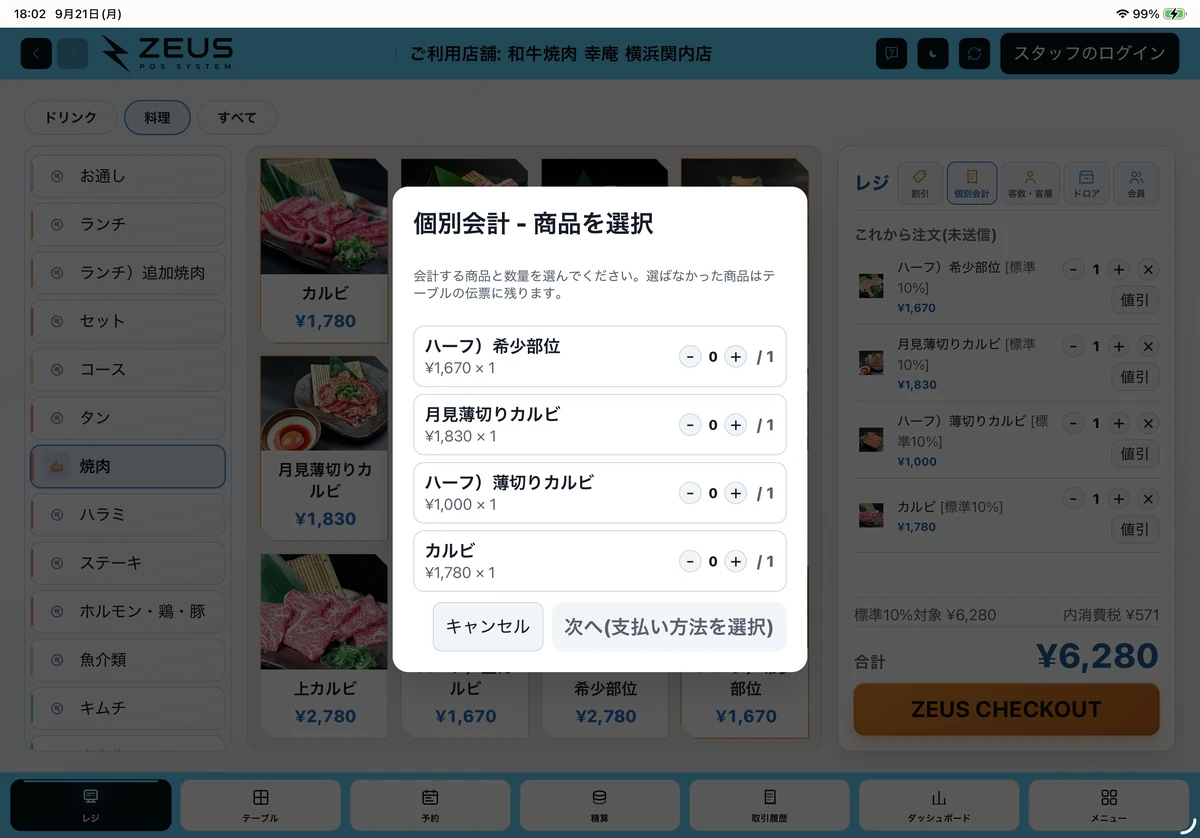The width and height of the screenshot is (1200, 838).
Task: Select the ドリンク category tab
Action: 71,118
